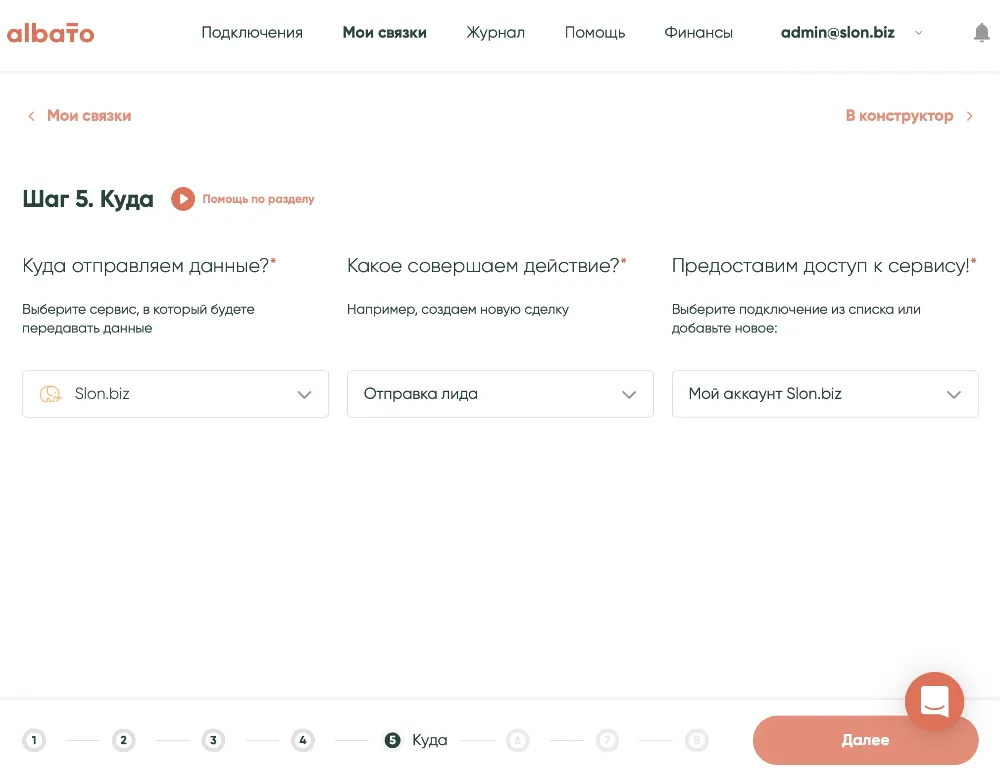The width and height of the screenshot is (1000, 772).
Task: Open Подключения in top navigation
Action: point(252,33)
